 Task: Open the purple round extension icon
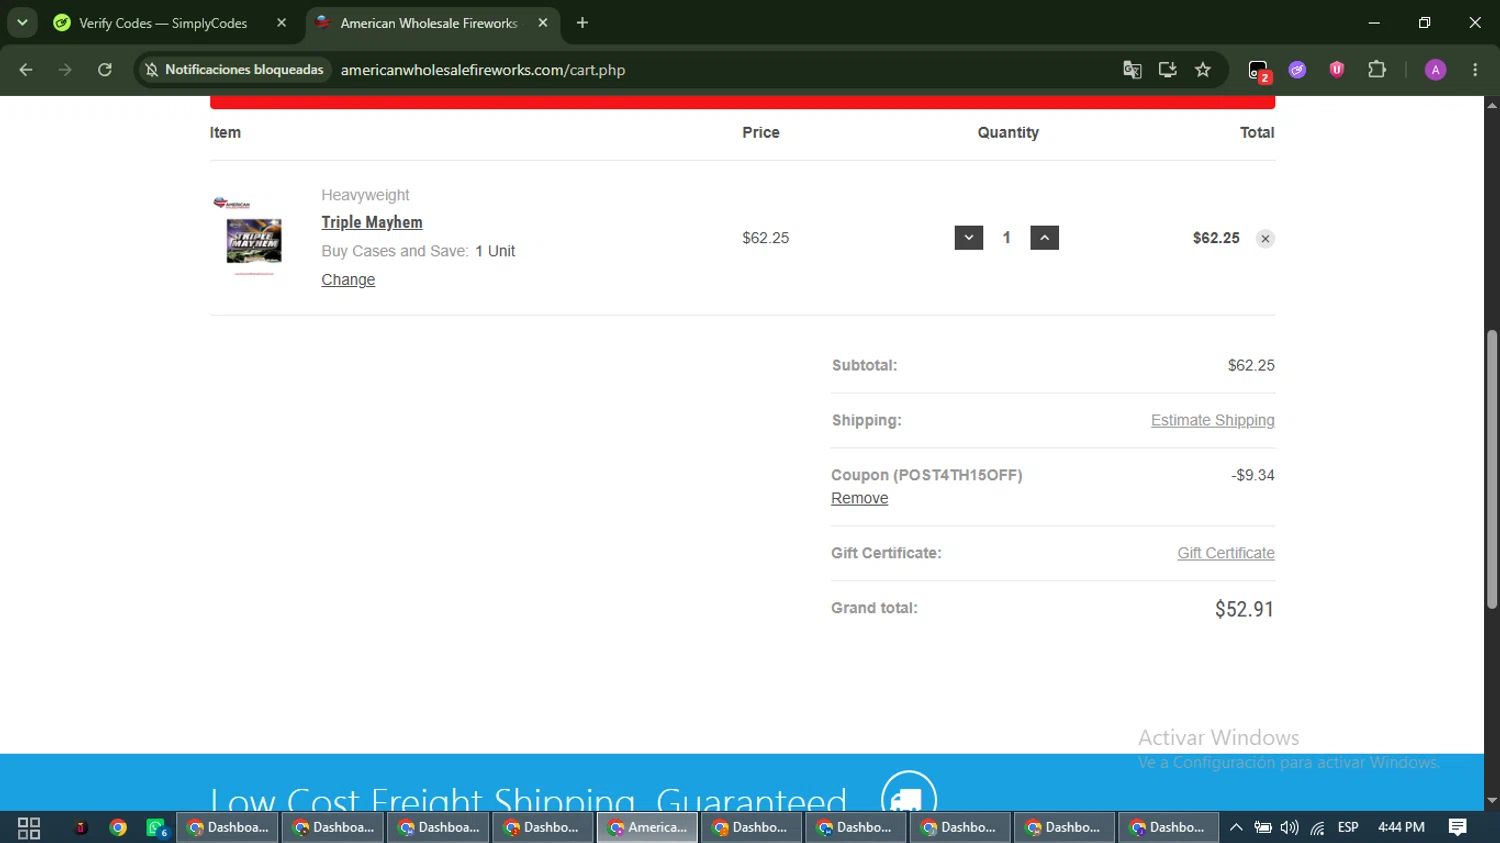(x=1297, y=70)
